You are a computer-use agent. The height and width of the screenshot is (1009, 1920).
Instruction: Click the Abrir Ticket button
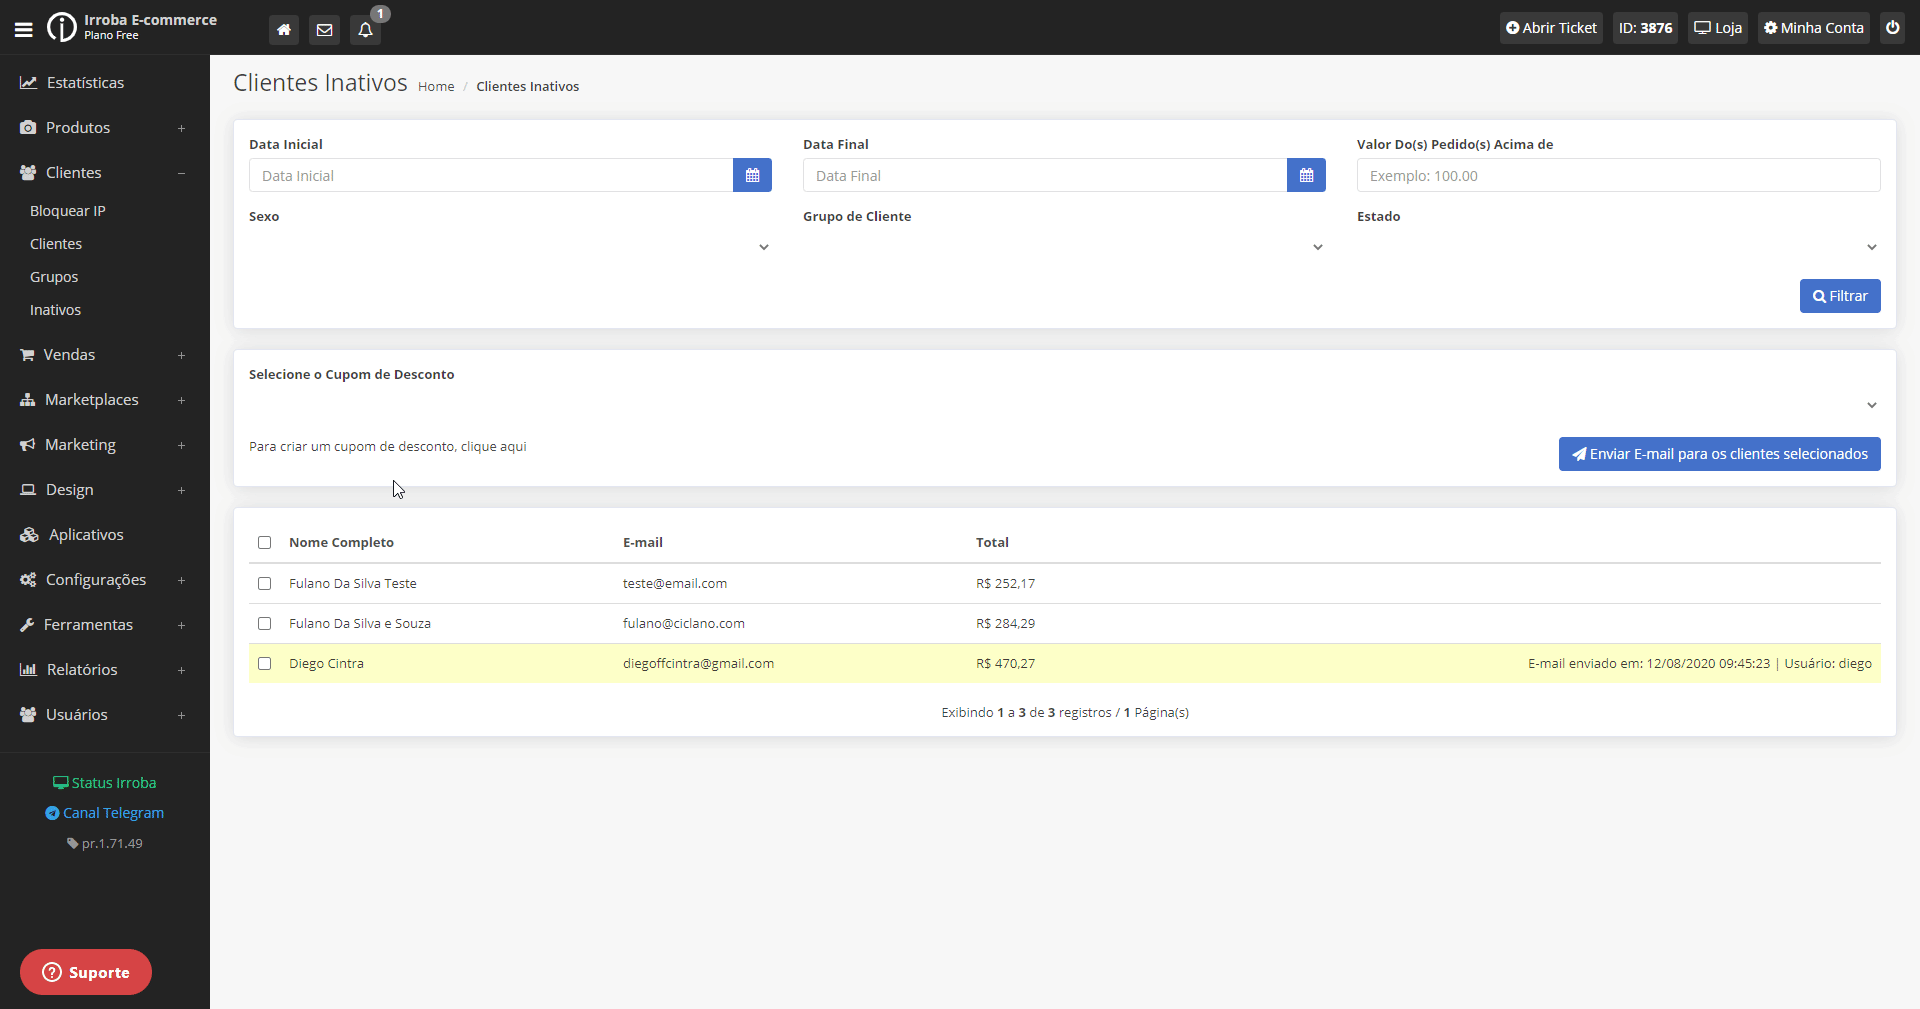[x=1552, y=28]
